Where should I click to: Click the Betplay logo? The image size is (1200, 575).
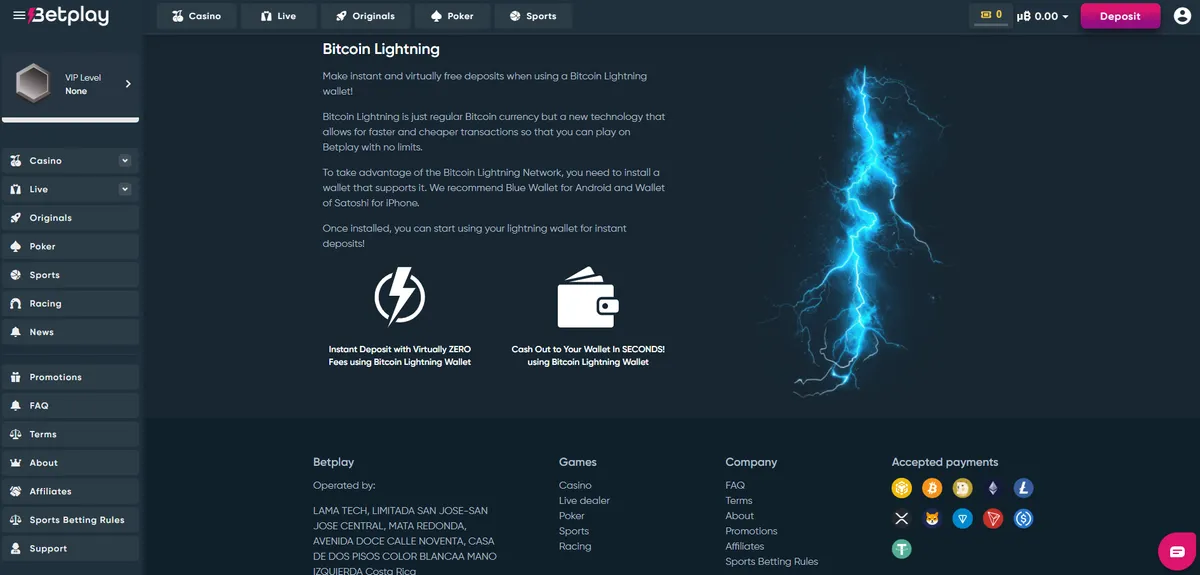(69, 16)
